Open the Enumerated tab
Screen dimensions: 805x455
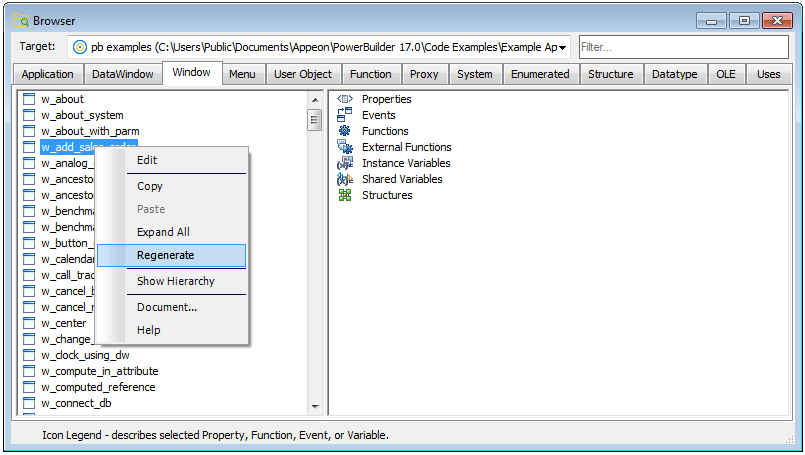[540, 74]
